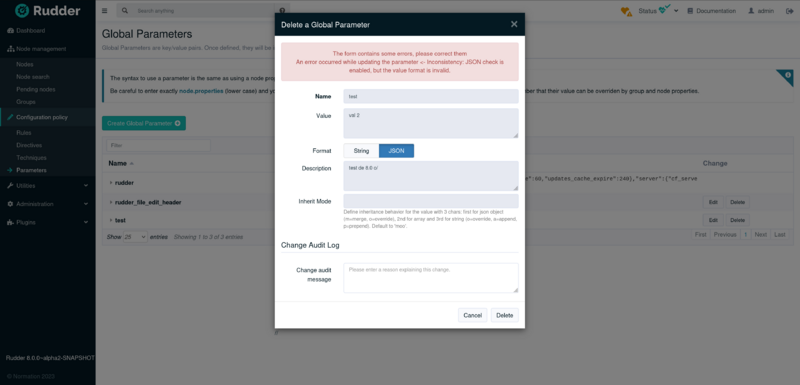Screen dimensions: 800x385
Task: Edit the rudder_file_edit_header parameter
Action: click(713, 202)
